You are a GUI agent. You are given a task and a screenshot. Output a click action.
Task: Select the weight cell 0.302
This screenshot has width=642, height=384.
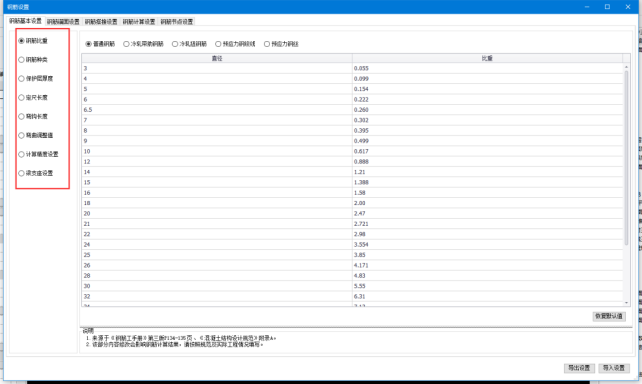(x=487, y=120)
